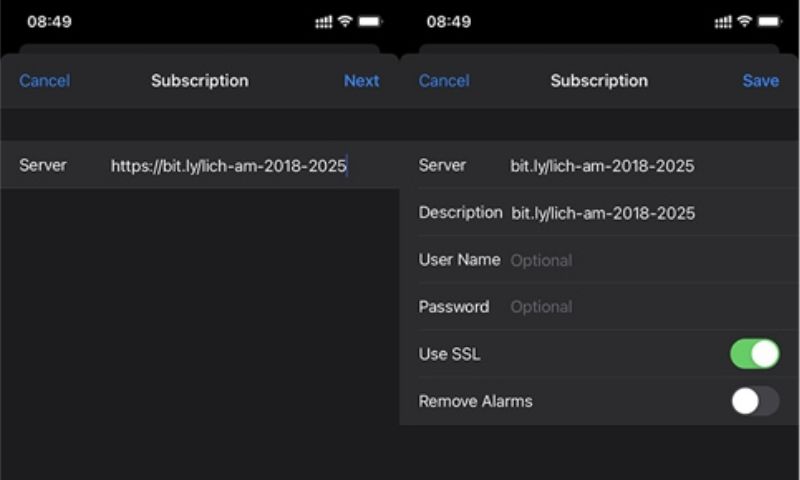Tap the cellular signal icon on left screen

pyautogui.click(x=323, y=22)
